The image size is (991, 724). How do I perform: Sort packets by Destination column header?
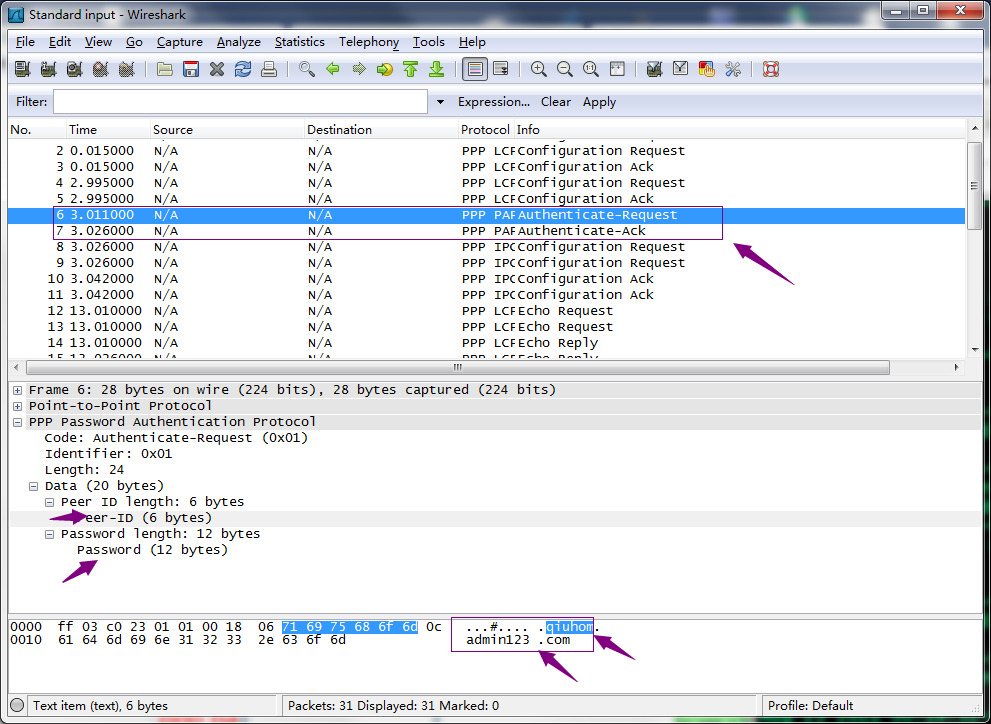(381, 130)
